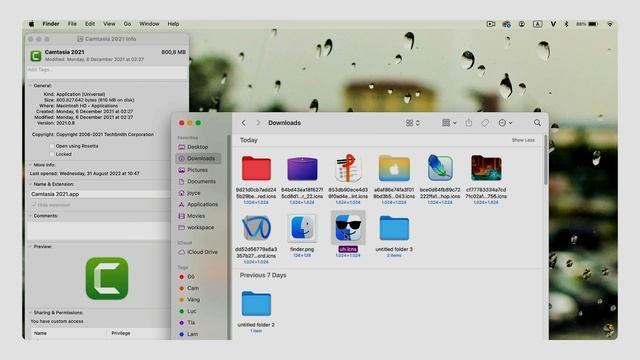Click the Camtasia preview thumbnail
This screenshot has width=640, height=360.
pos(107,278)
